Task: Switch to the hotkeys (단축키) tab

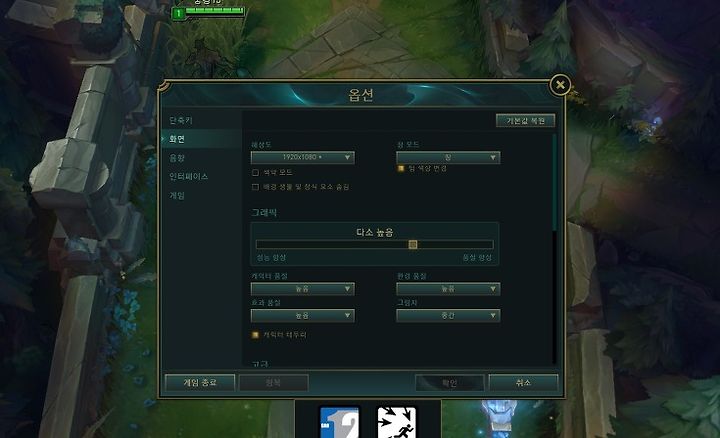Action: [181, 120]
